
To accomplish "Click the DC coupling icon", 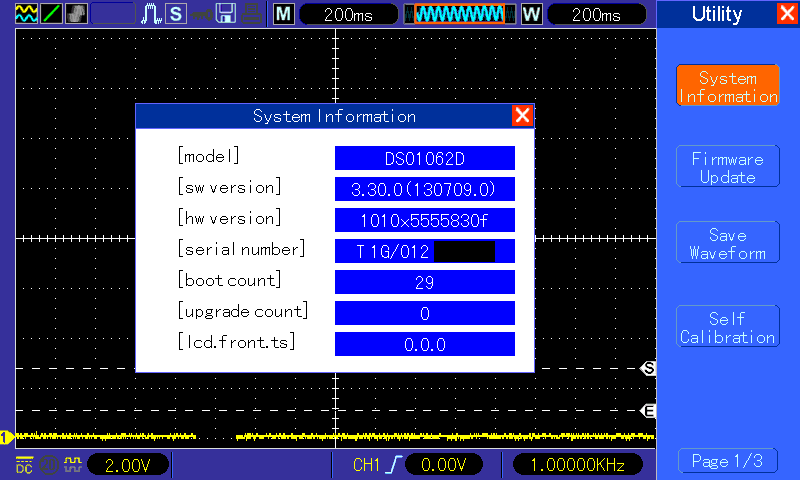I will 24,464.
